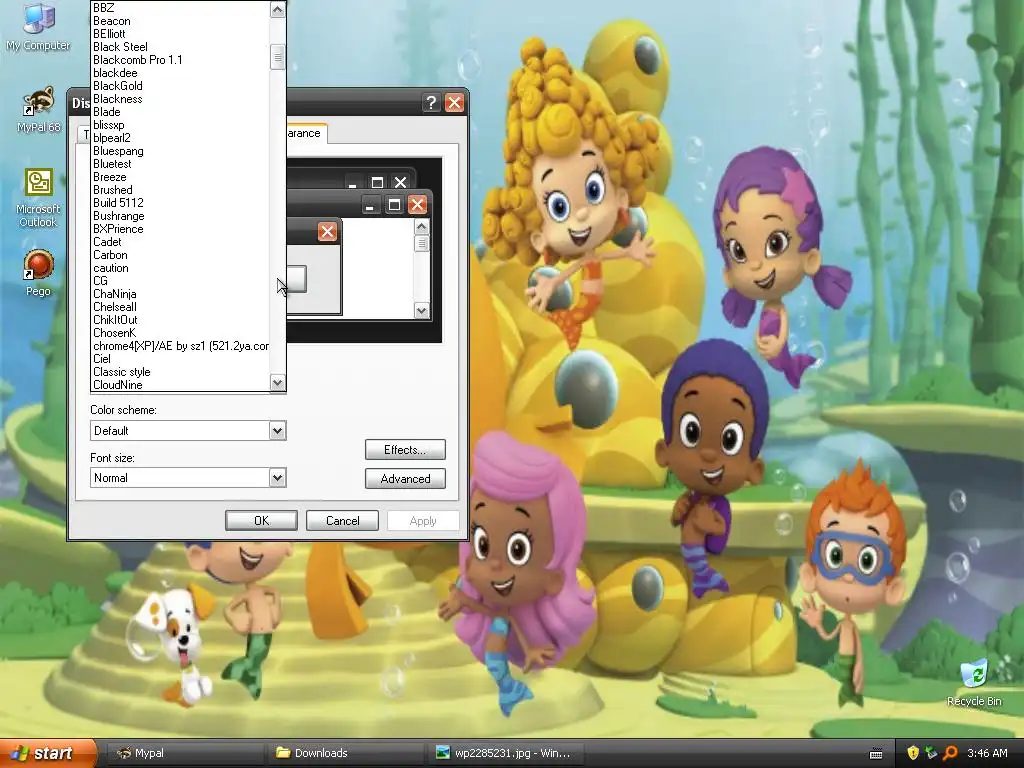Click the style list scroll down arrow
Image resolution: width=1024 pixels, height=768 pixels.
point(278,383)
